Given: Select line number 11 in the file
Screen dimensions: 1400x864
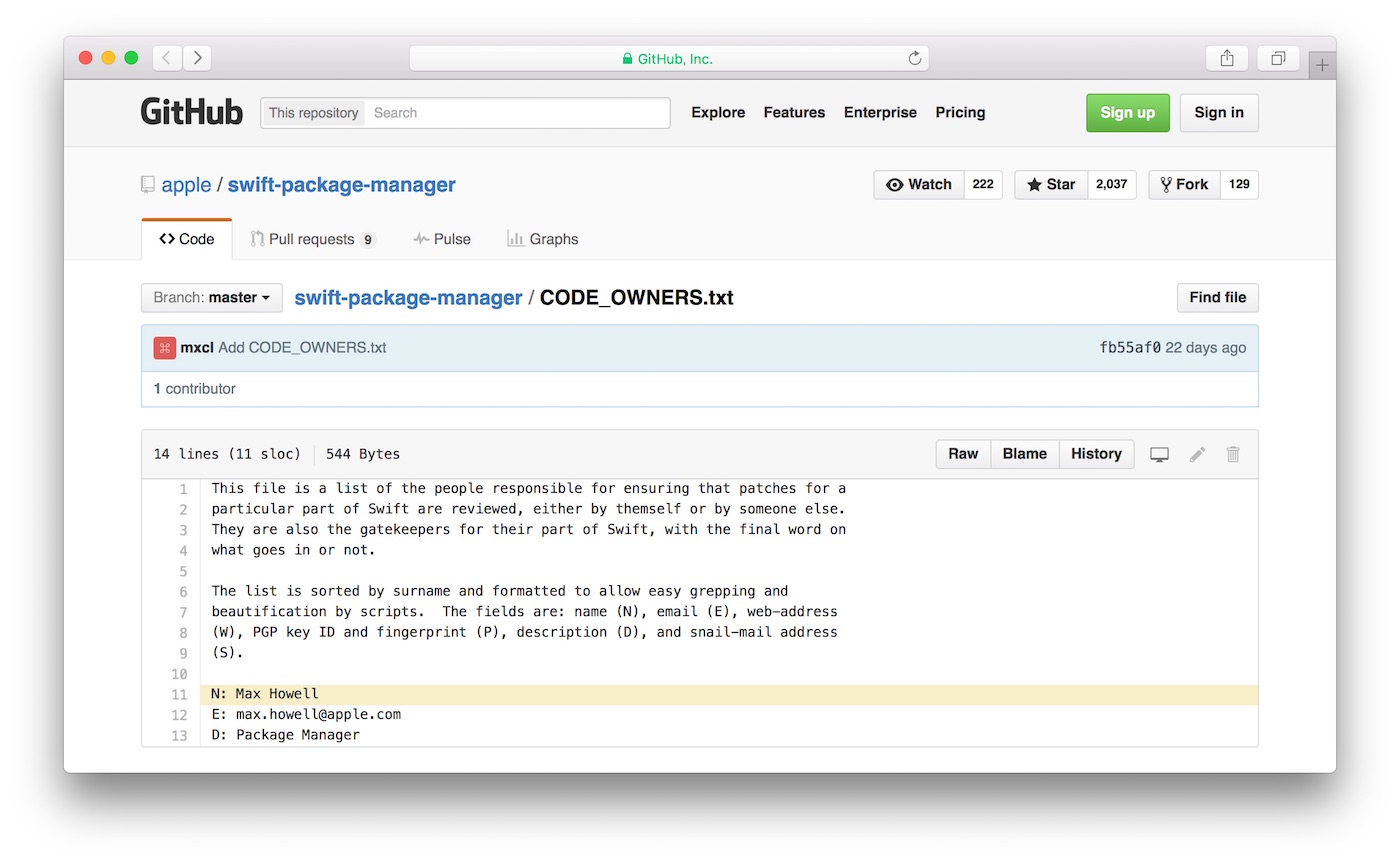Looking at the screenshot, I should pyautogui.click(x=179, y=695).
